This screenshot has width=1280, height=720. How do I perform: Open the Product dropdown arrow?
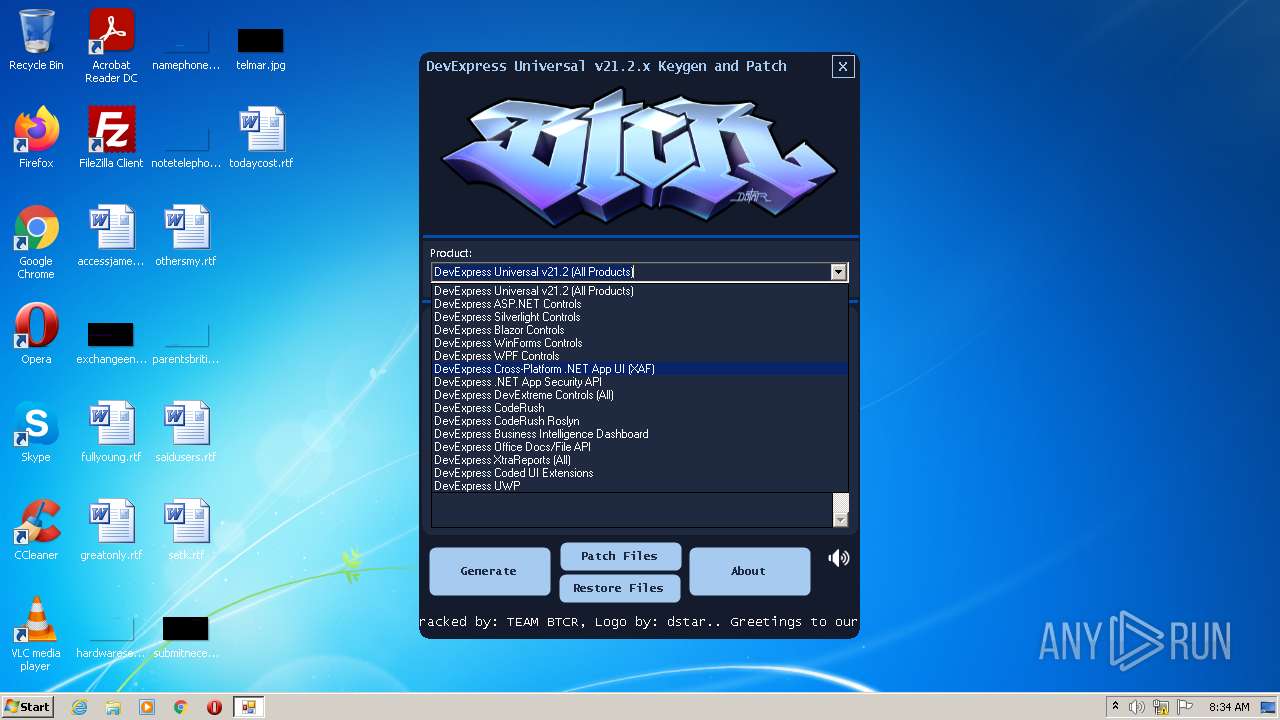point(839,272)
